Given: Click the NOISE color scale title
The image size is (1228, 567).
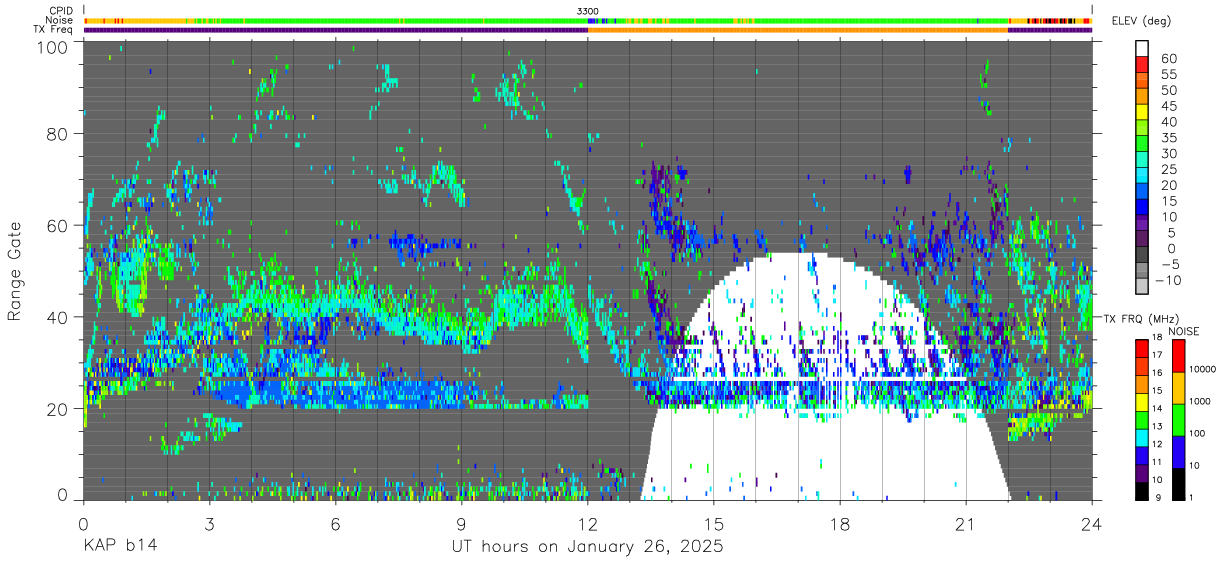Looking at the screenshot, I should 1183,331.
